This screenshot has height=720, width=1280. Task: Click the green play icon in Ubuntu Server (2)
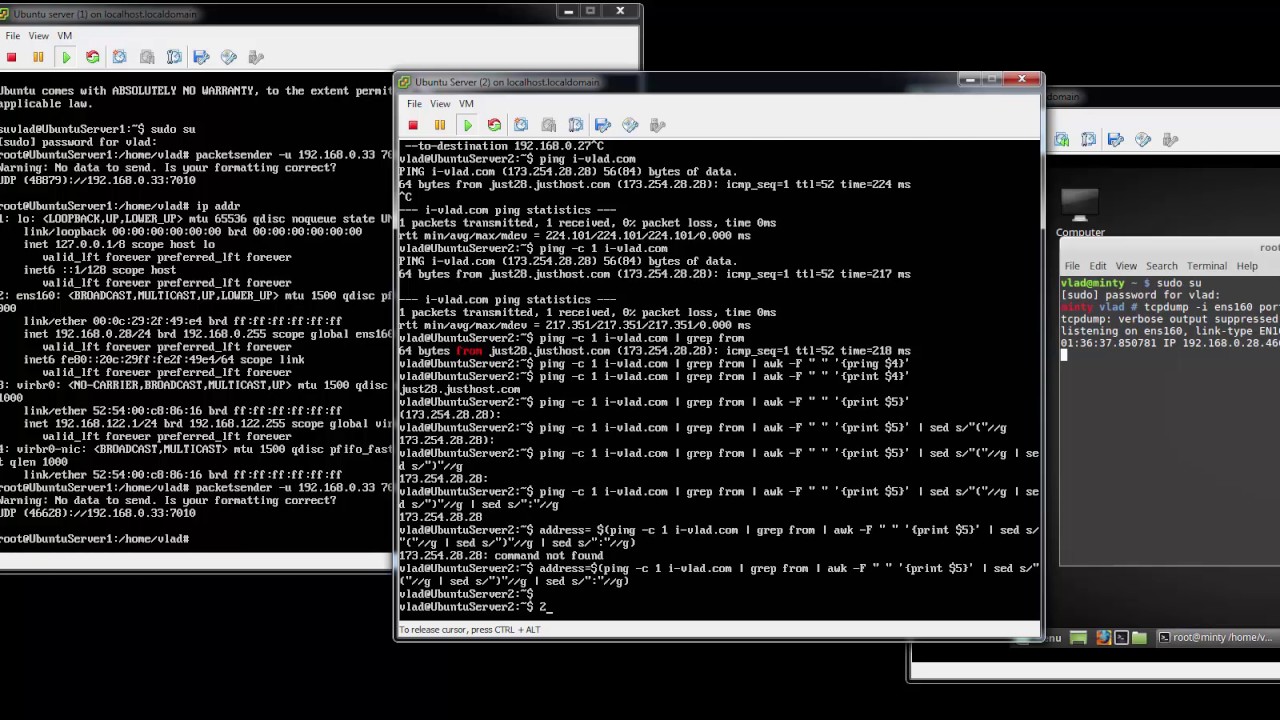467,125
